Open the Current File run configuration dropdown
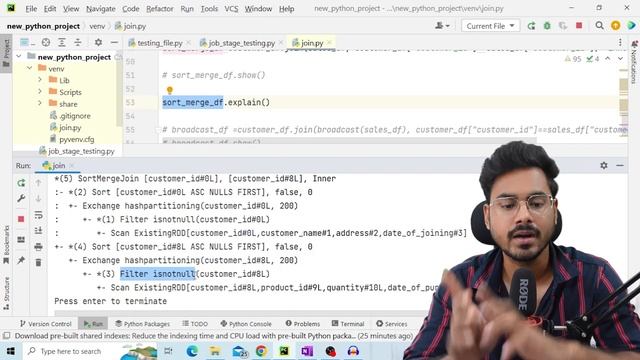Image resolution: width=640 pixels, height=360 pixels. point(490,26)
